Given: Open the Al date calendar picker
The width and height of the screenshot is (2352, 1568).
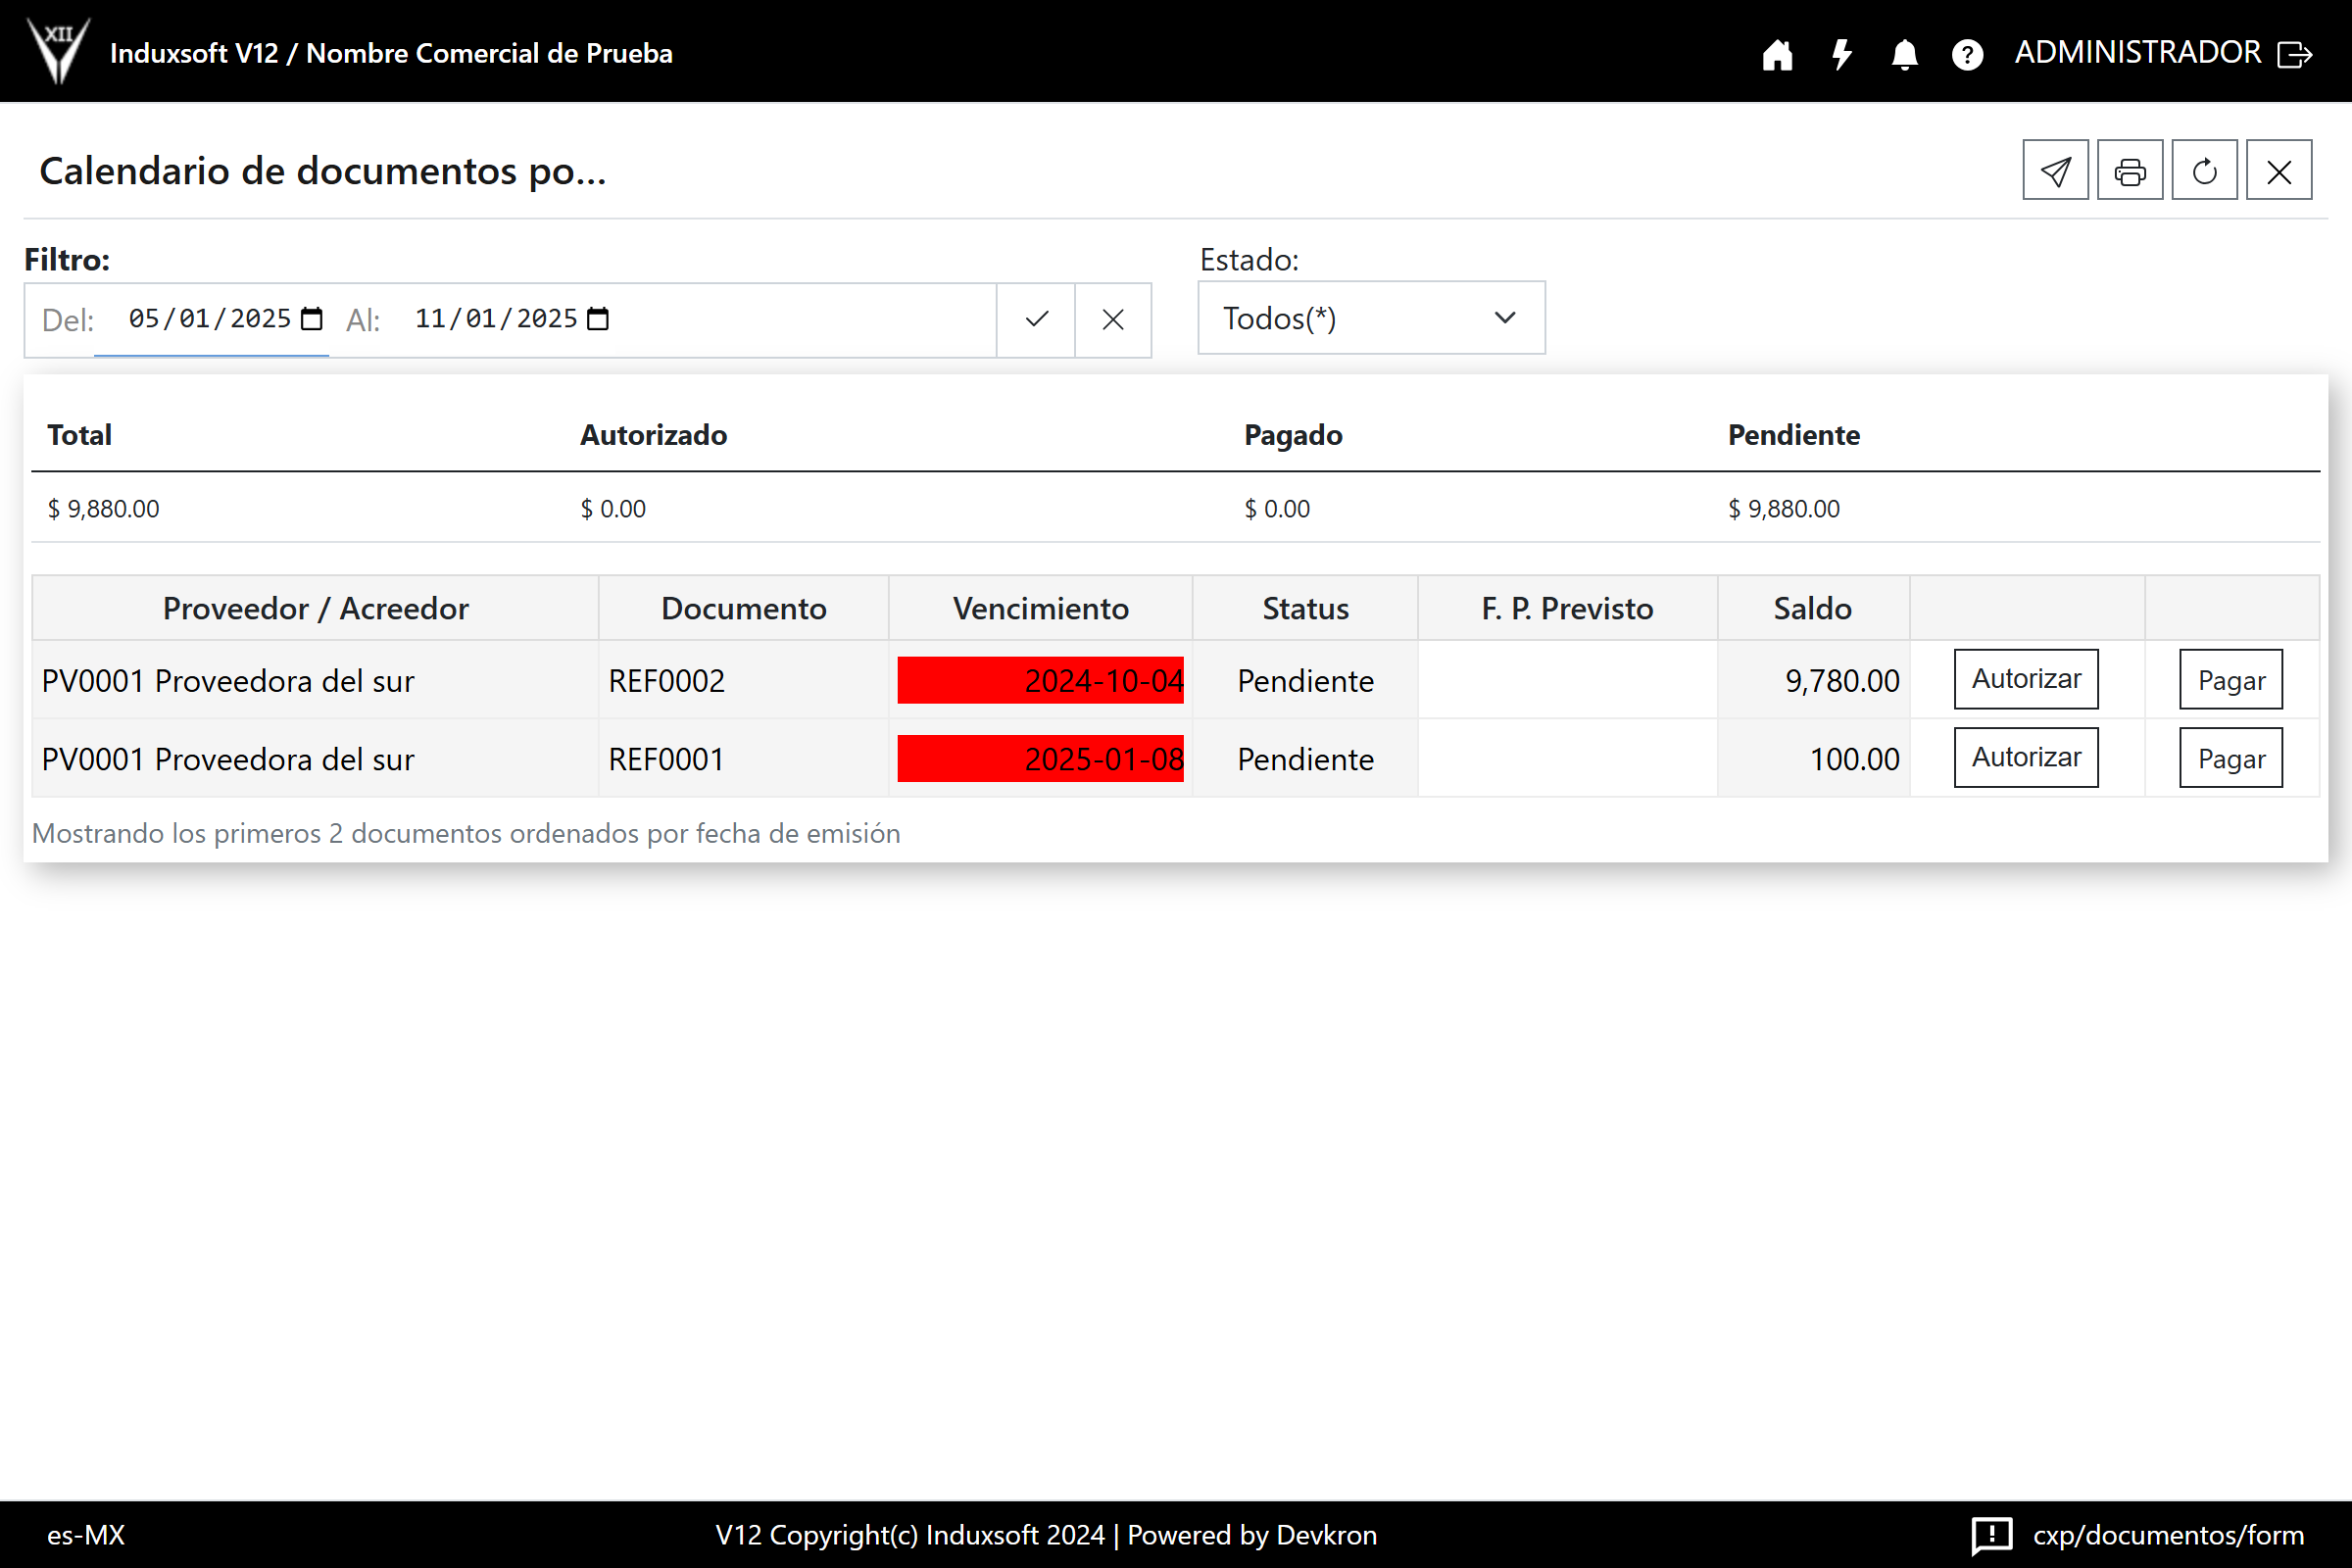Looking at the screenshot, I should coord(598,319).
